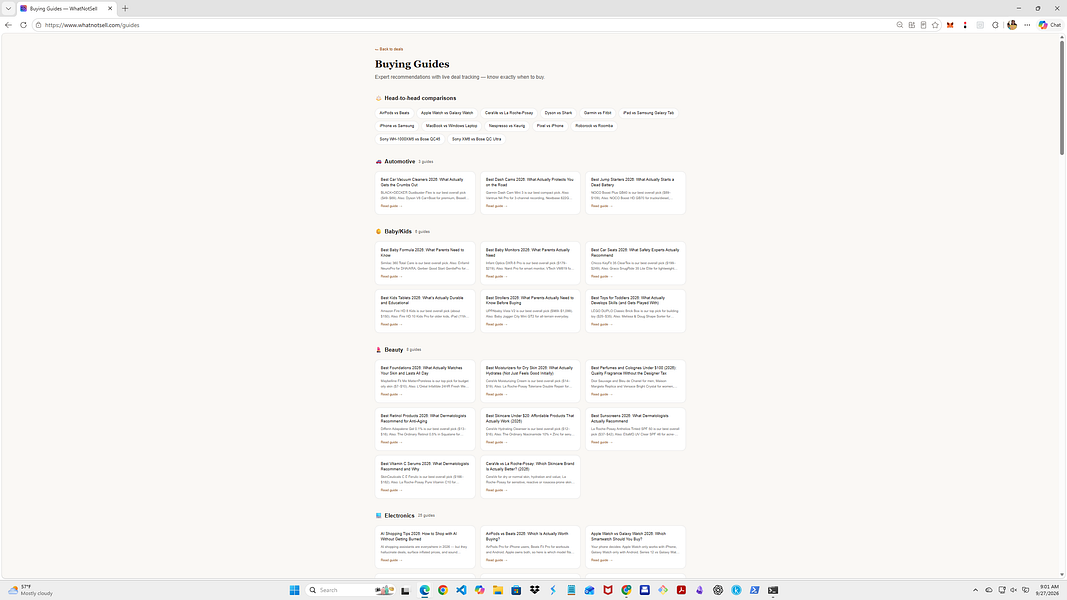Open Best Sunscreens guide title
The height and width of the screenshot is (600, 1067).
click(x=629, y=418)
